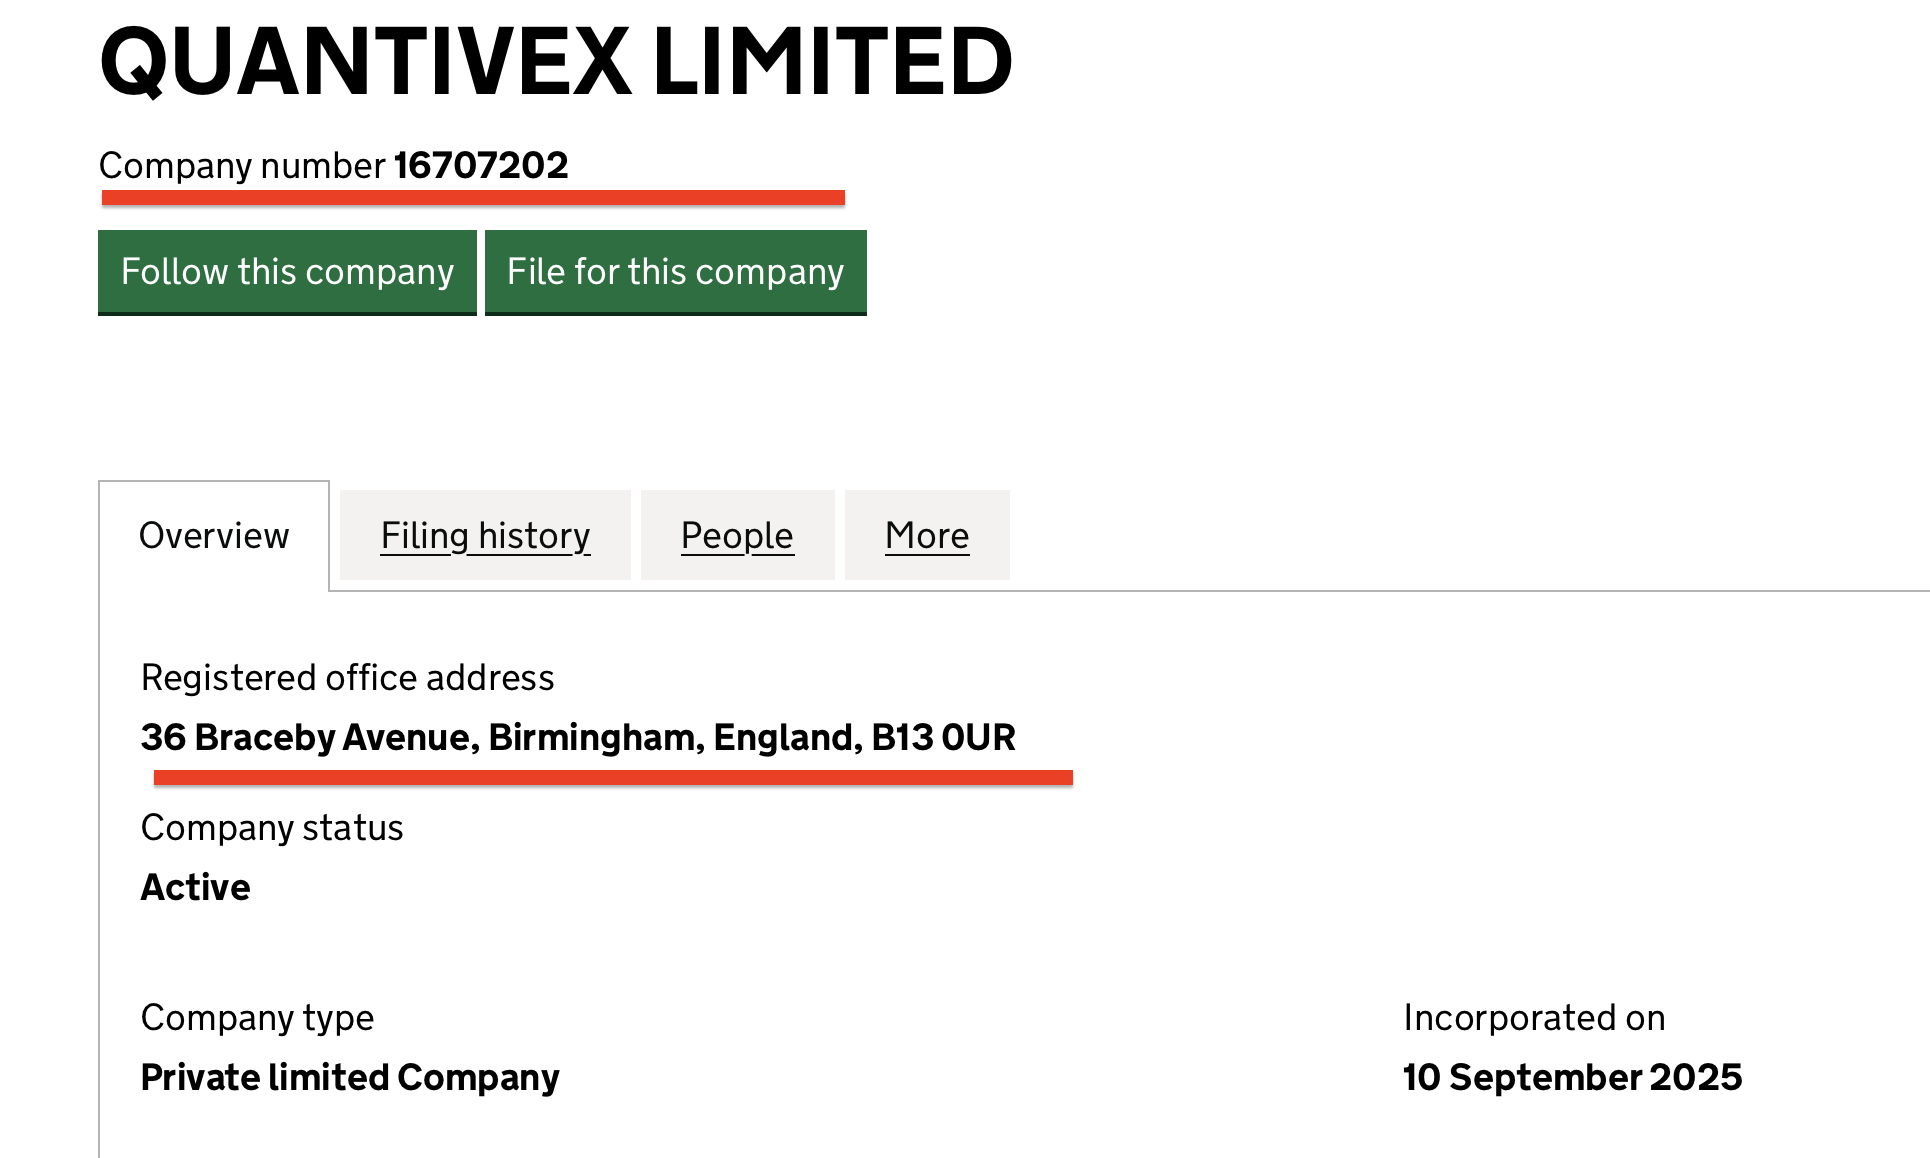Click the red underline beneath company number
This screenshot has height=1158, width=1930.
pyautogui.click(x=473, y=198)
